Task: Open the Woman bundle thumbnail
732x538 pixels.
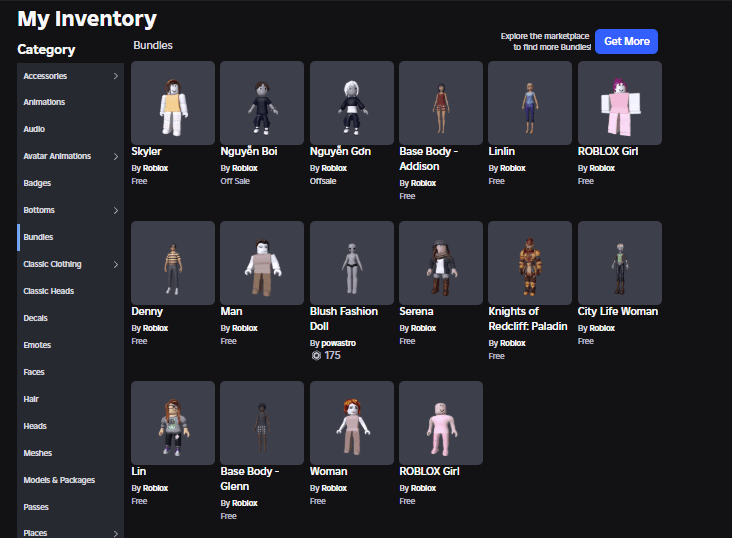Action: [x=352, y=423]
